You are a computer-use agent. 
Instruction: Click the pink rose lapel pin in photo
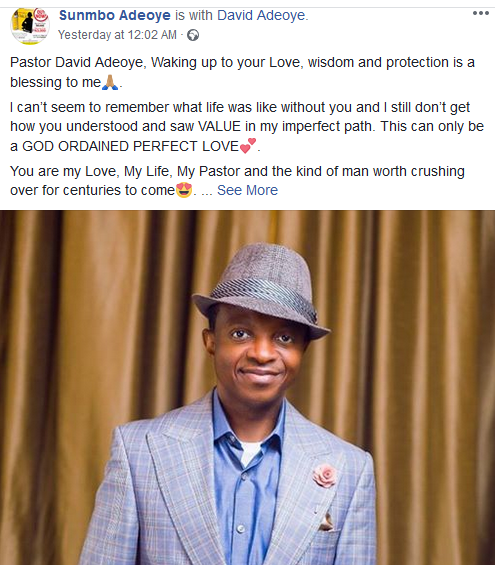click(x=325, y=476)
